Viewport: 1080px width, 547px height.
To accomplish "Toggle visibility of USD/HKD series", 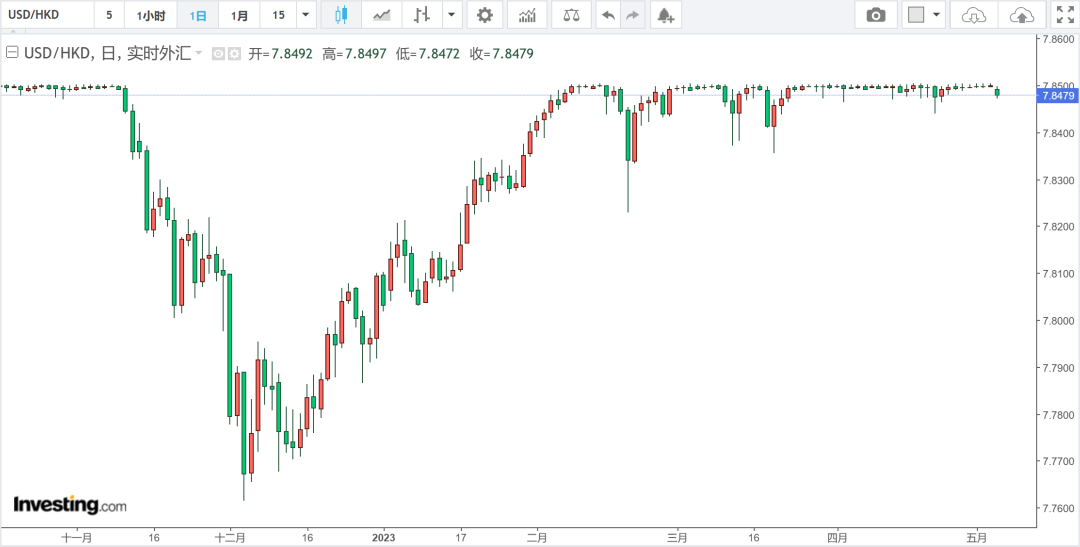I will point(217,53).
